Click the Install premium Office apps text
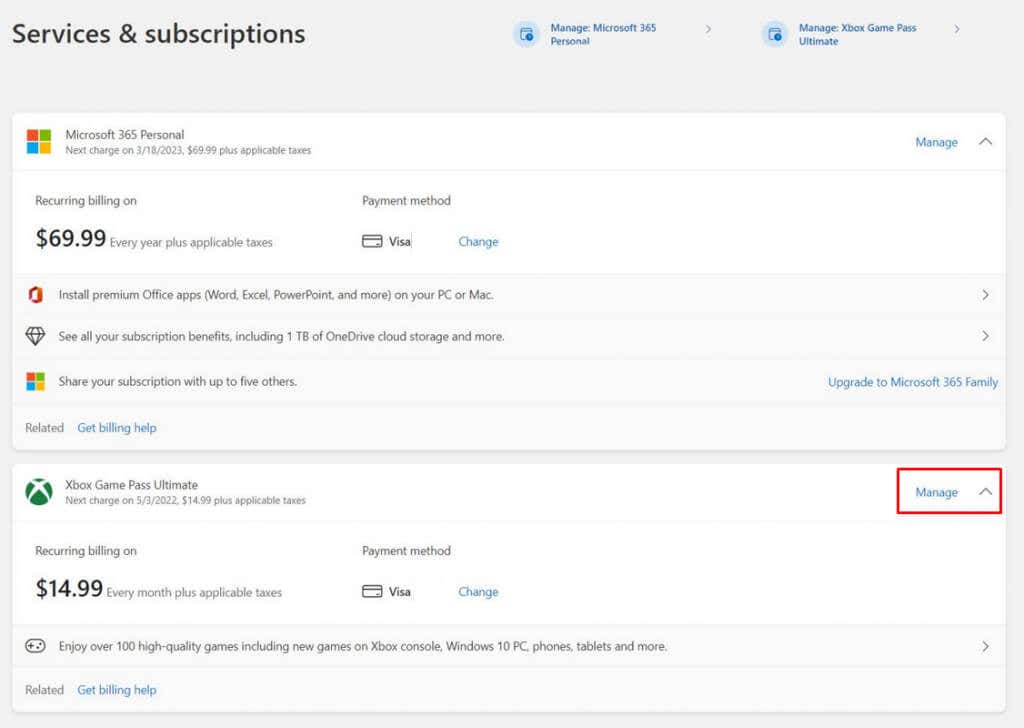 point(276,295)
